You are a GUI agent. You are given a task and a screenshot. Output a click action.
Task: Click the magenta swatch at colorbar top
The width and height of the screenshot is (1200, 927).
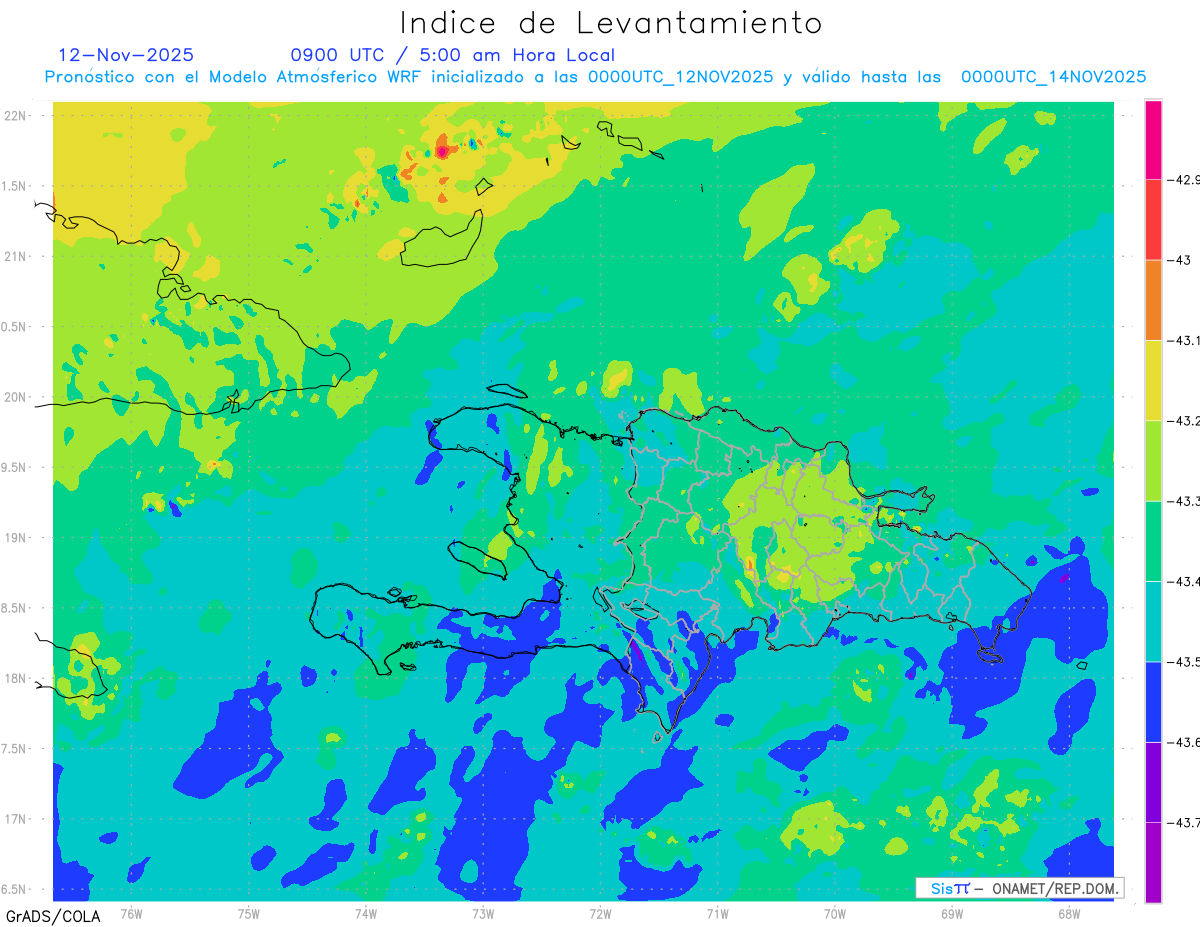(x=1154, y=140)
